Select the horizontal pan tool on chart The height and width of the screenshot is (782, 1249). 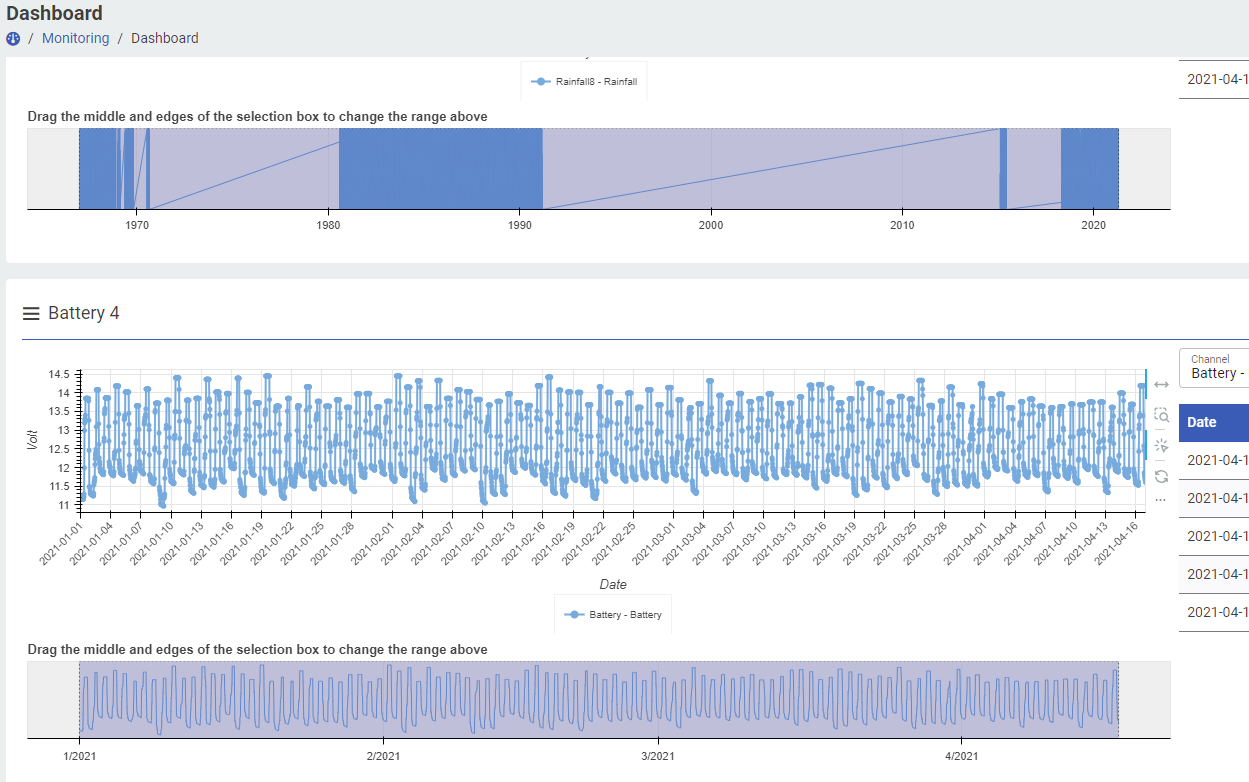(x=1161, y=384)
